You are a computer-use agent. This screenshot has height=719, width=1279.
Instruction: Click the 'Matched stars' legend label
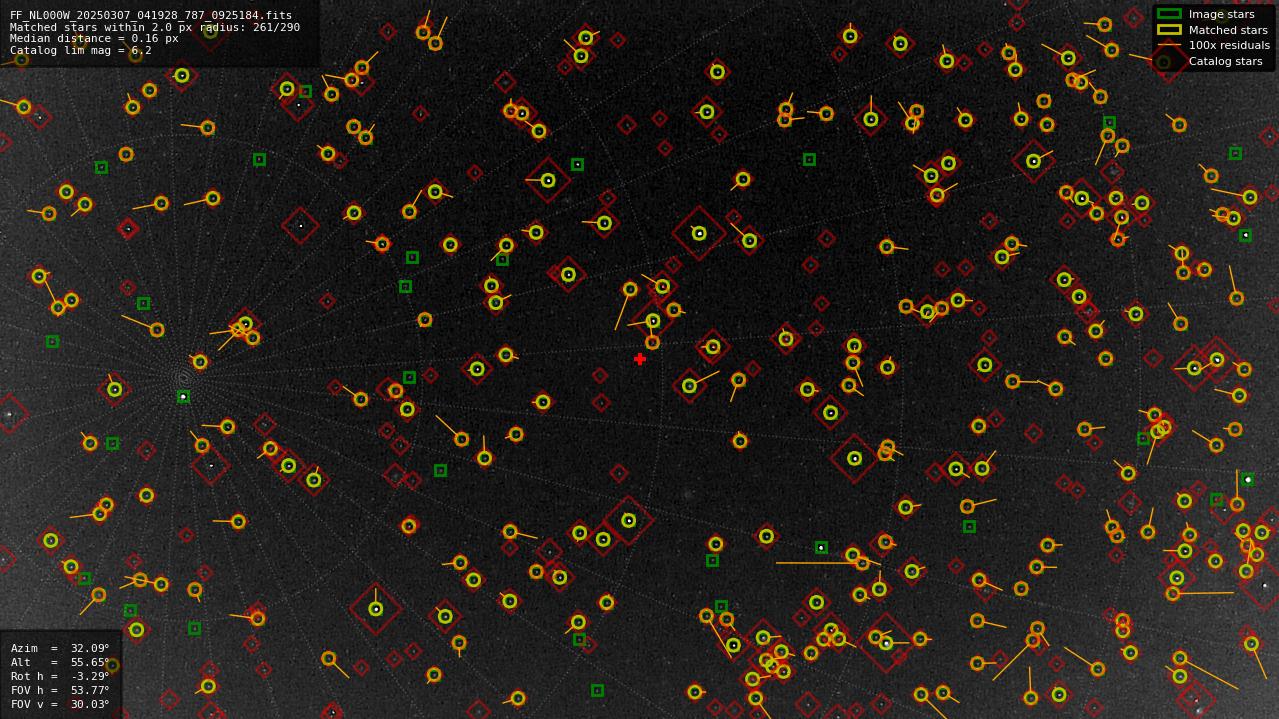point(1228,30)
